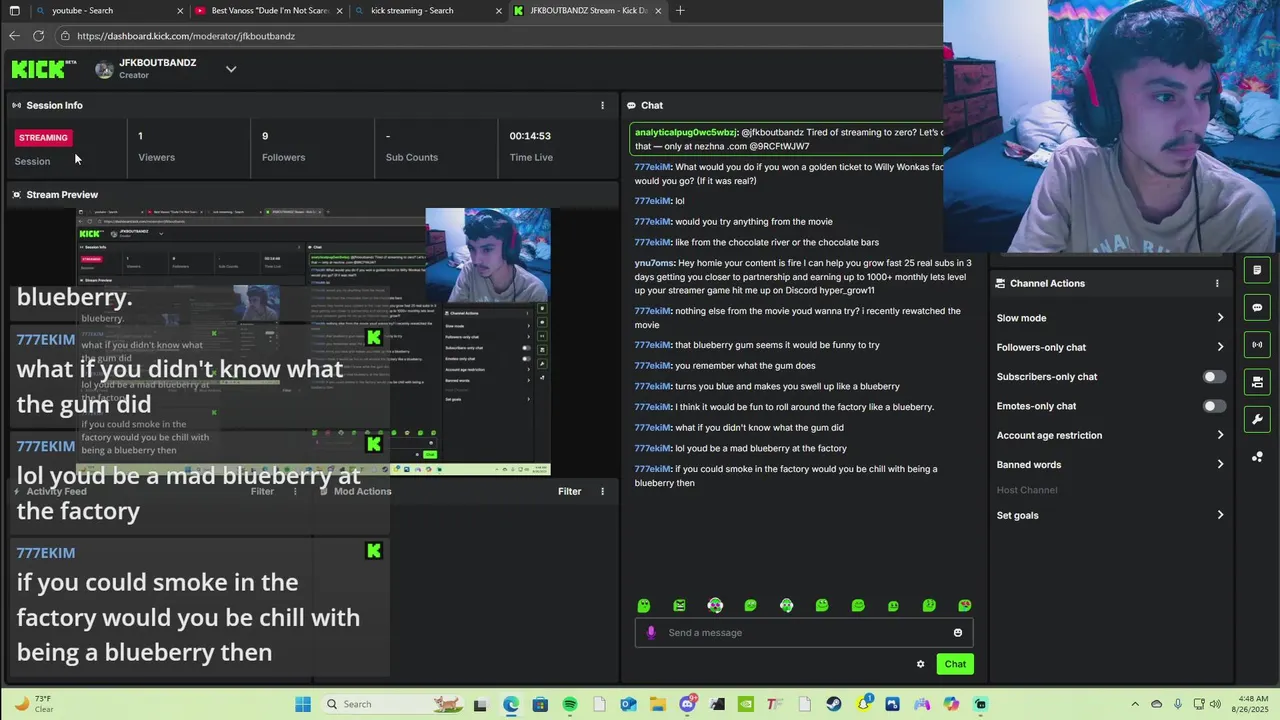Open Spotify from the taskbar
The height and width of the screenshot is (720, 1280).
(570, 704)
